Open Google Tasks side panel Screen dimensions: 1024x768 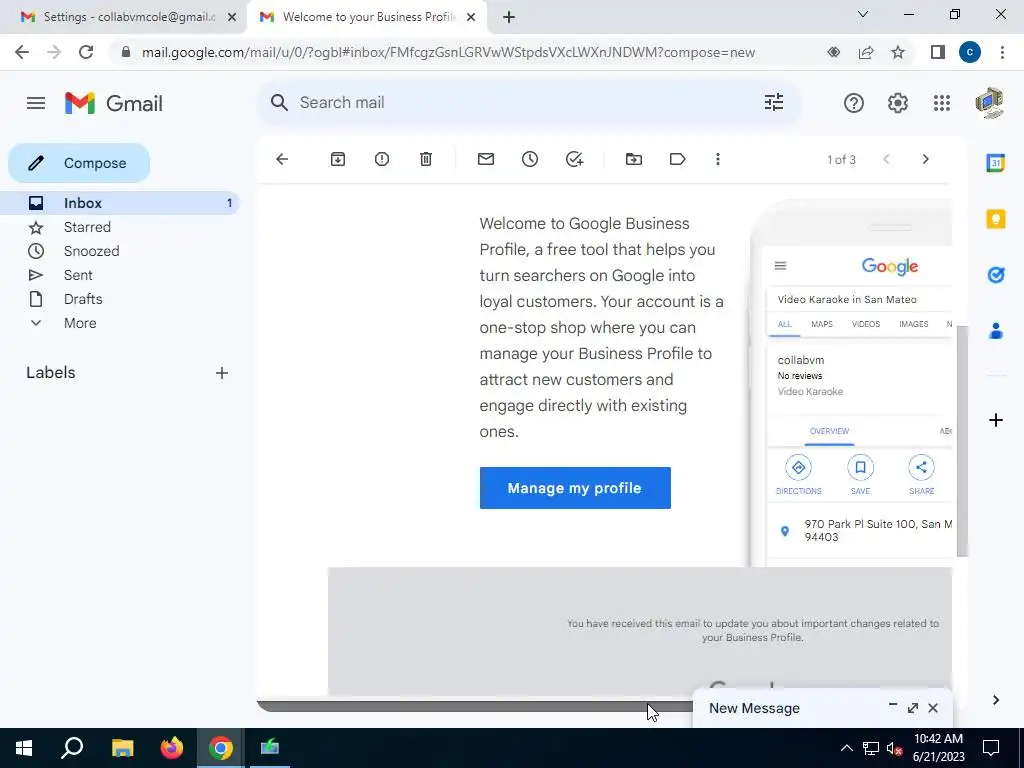point(996,275)
